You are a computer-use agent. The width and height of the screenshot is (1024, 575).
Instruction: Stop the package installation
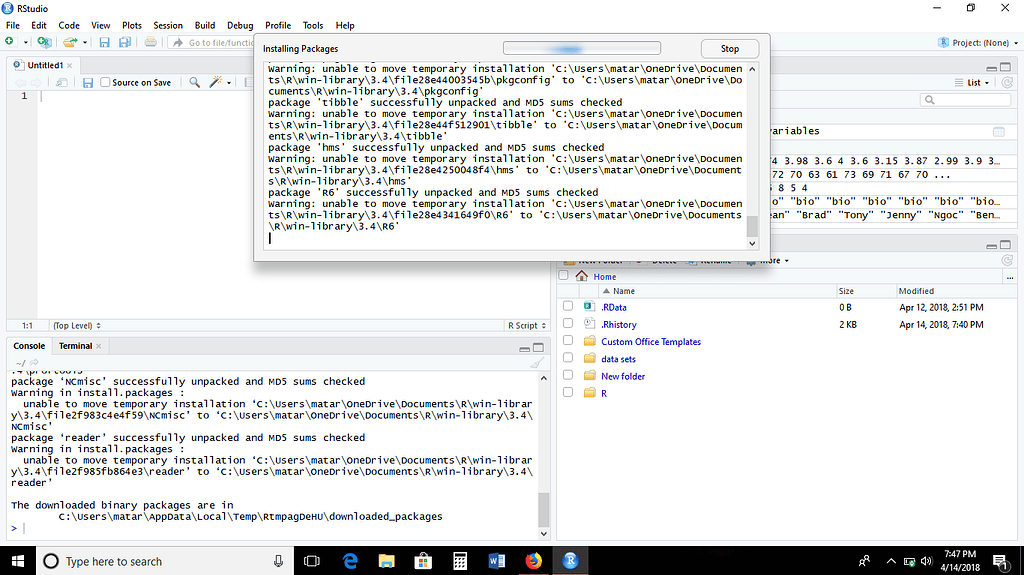[729, 49]
